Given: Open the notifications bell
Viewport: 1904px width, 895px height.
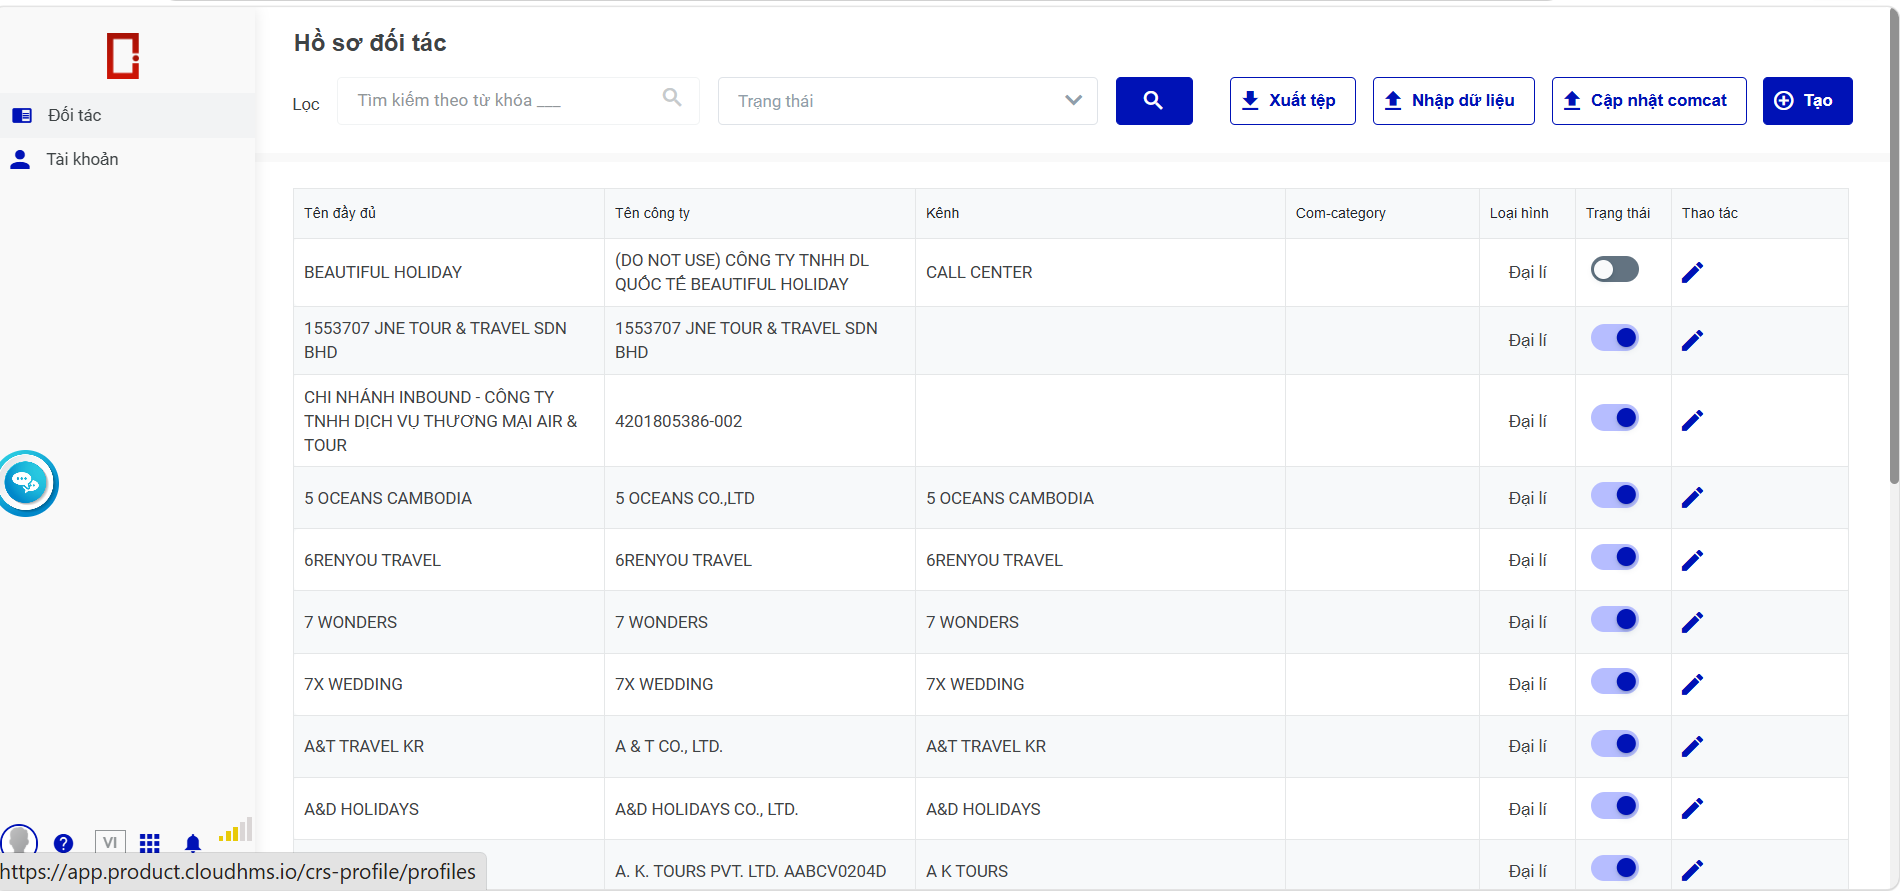Looking at the screenshot, I should click(x=193, y=843).
